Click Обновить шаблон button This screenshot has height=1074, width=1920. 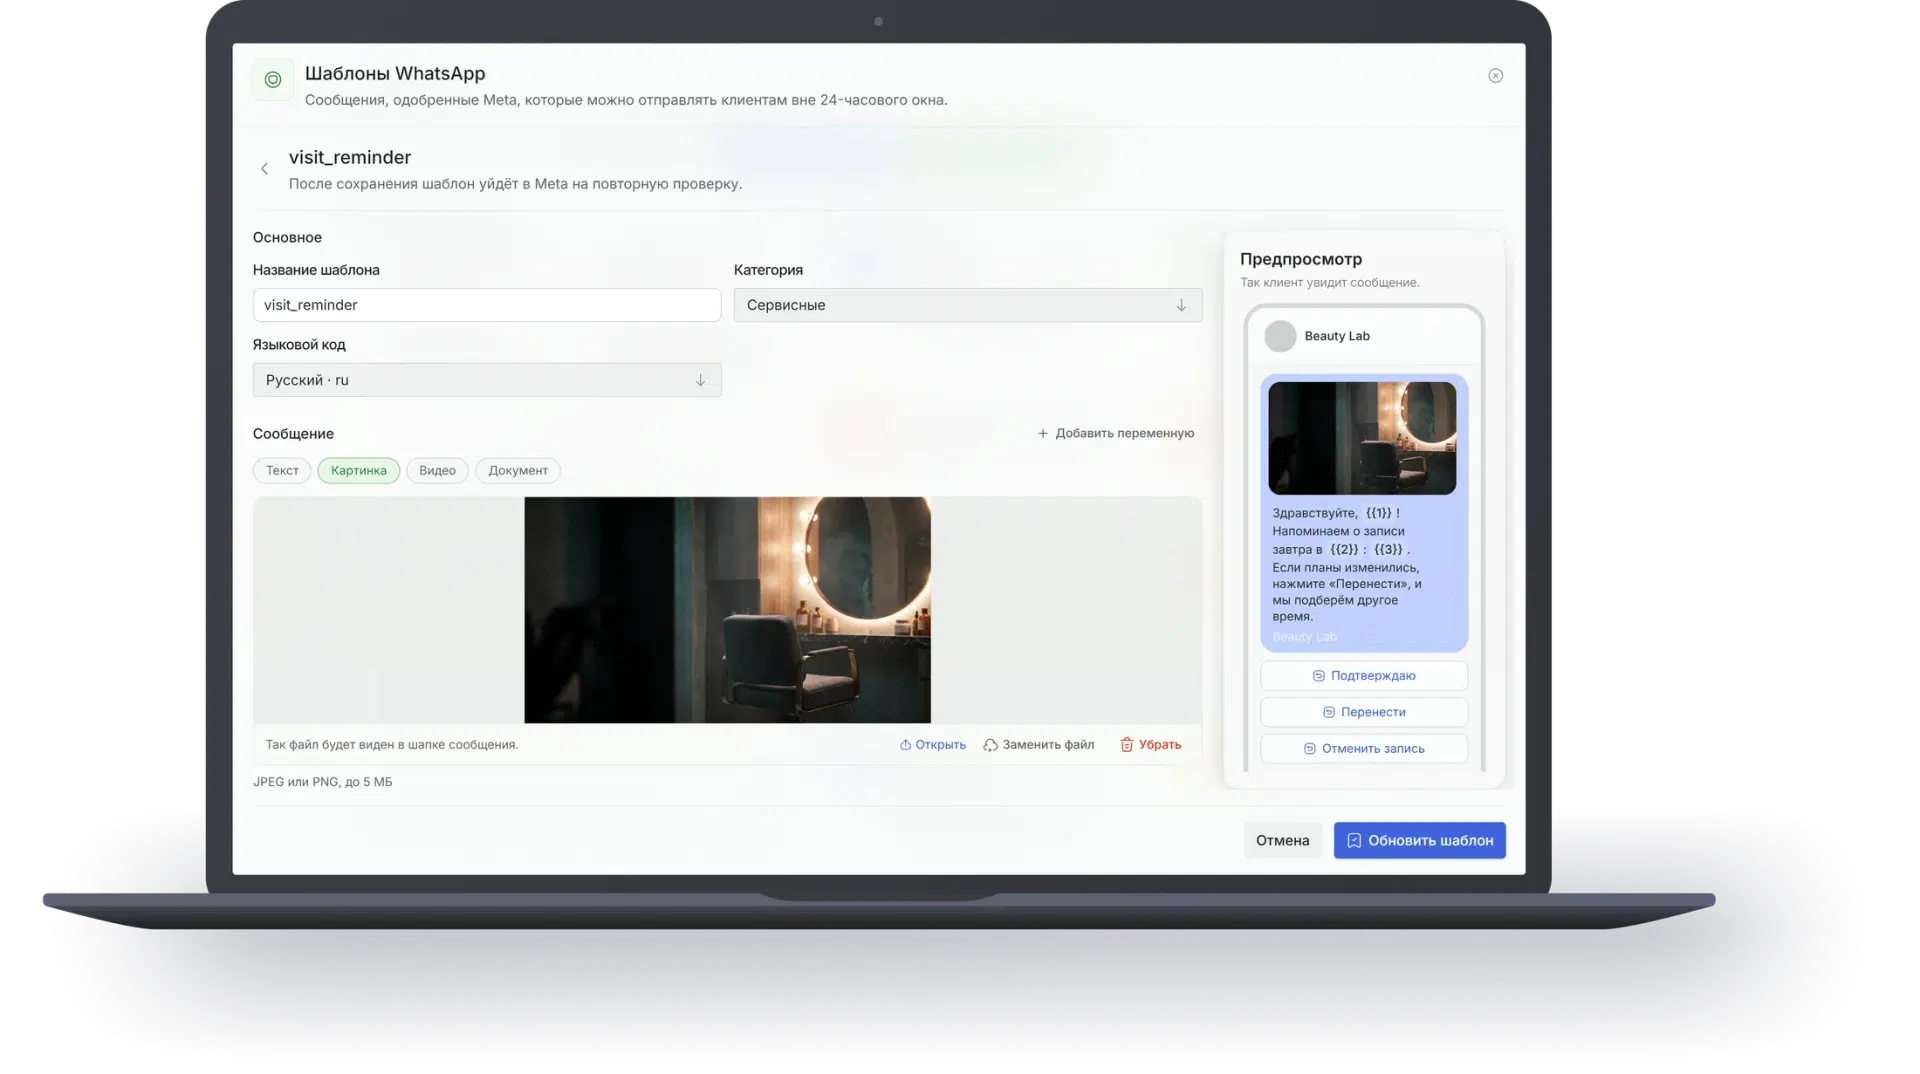tap(1419, 840)
